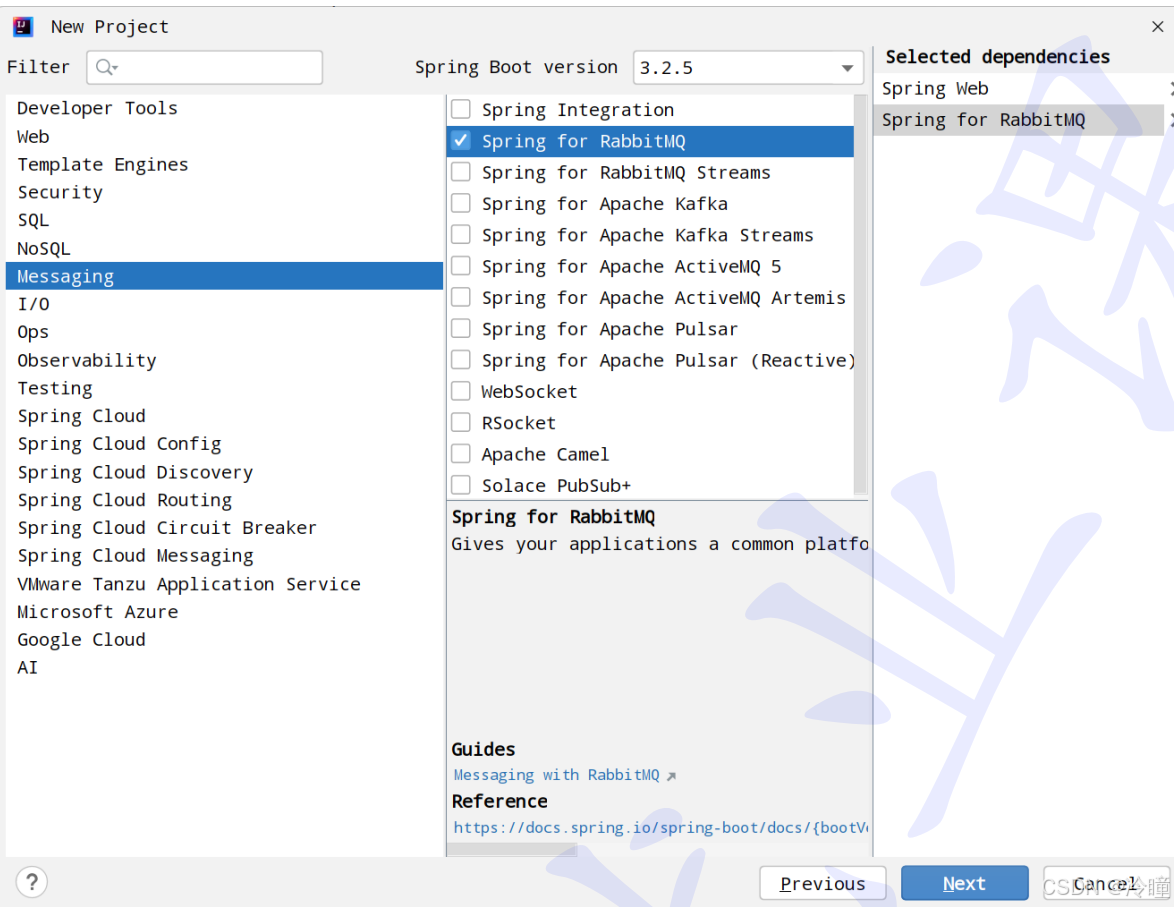The height and width of the screenshot is (907, 1174).
Task: Check Spring for Apache ActiveMQ Artemis
Action: (x=461, y=297)
